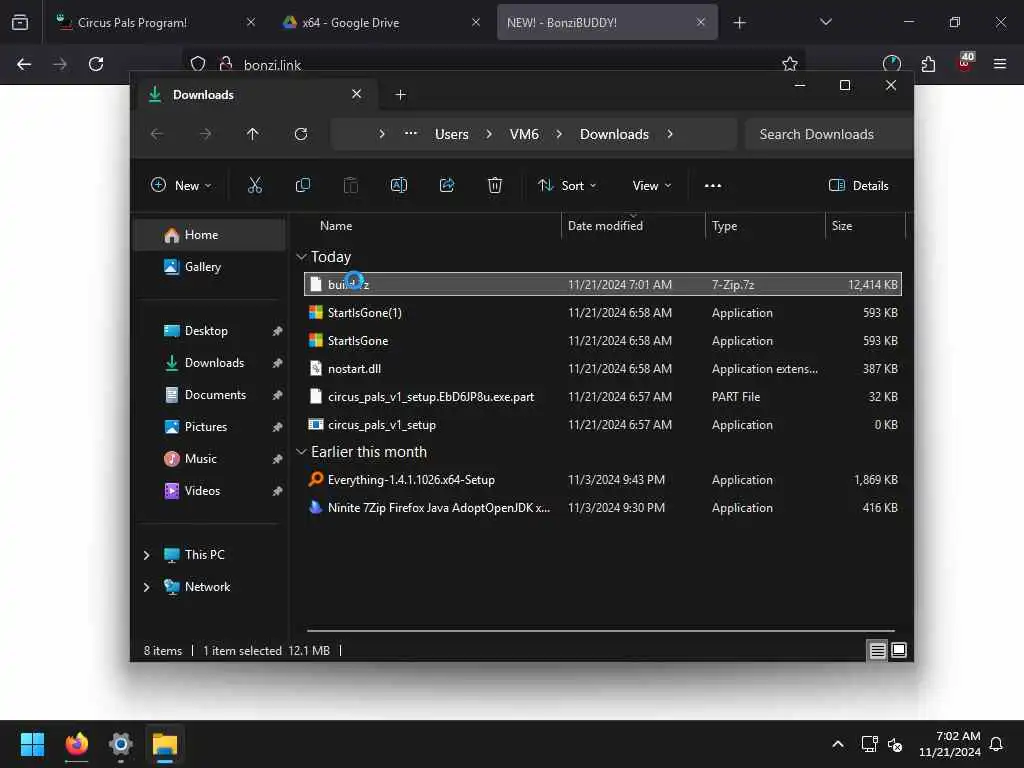Open the Firefox downloads progress icon
This screenshot has height=768, width=1024.
pos(891,64)
